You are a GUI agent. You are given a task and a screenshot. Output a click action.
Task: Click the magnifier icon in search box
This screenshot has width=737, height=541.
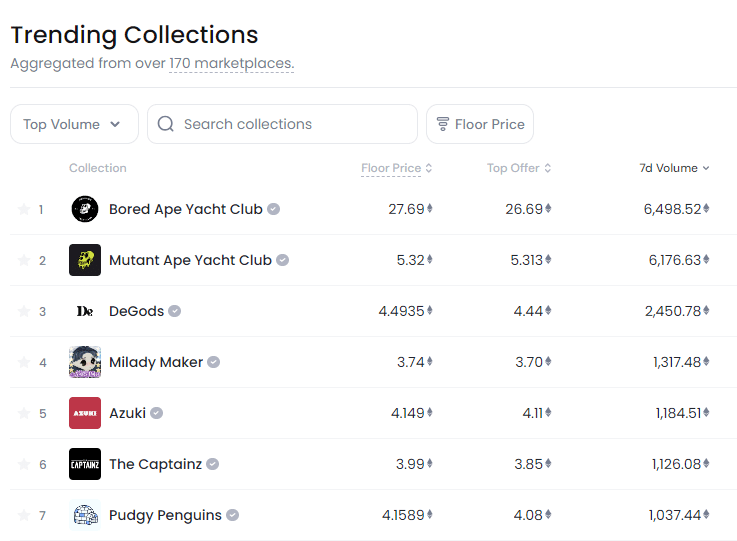point(165,124)
